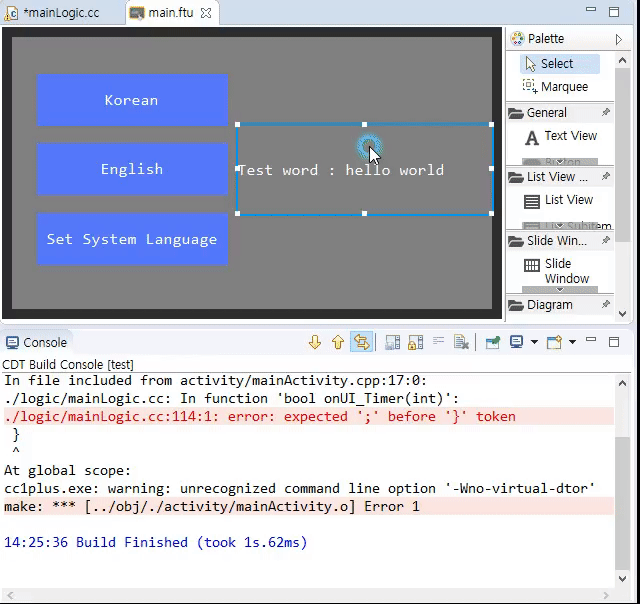640x604 pixels.
Task: Pick the Slide Window widget
Action: 558,271
